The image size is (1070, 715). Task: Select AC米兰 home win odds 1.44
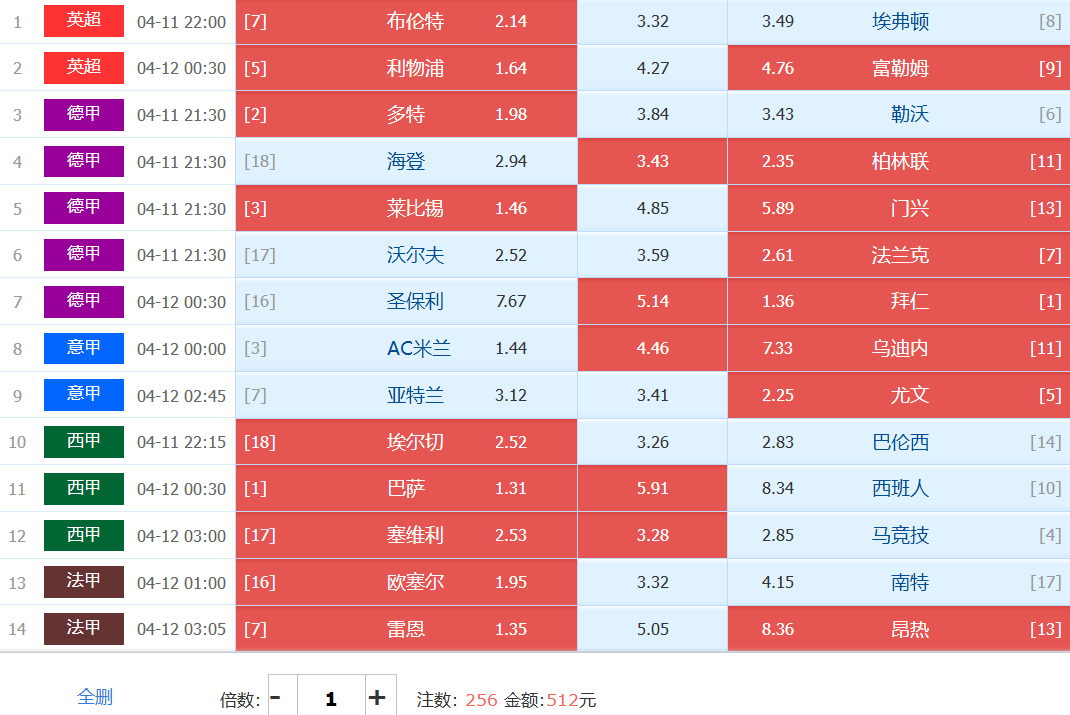tap(406, 348)
